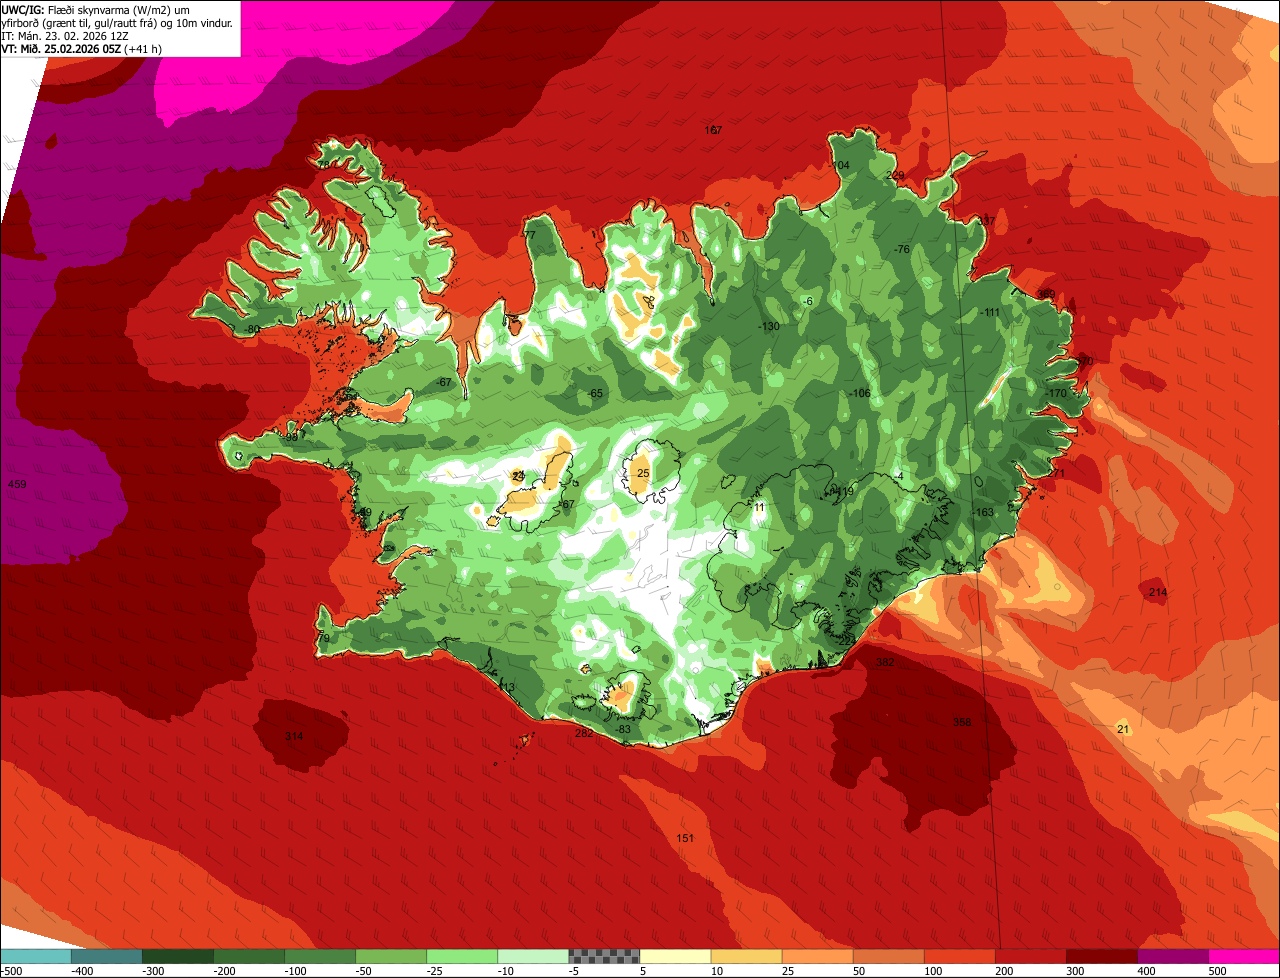Click the 'IT: Mán. 23. 02. 2026 12Z' line

[64, 35]
